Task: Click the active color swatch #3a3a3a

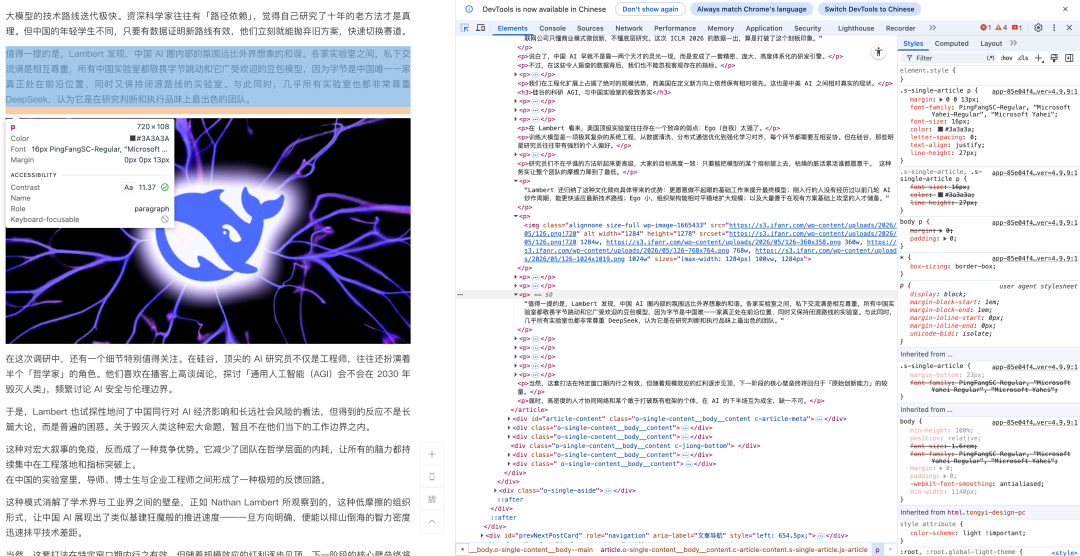Action: point(941,128)
